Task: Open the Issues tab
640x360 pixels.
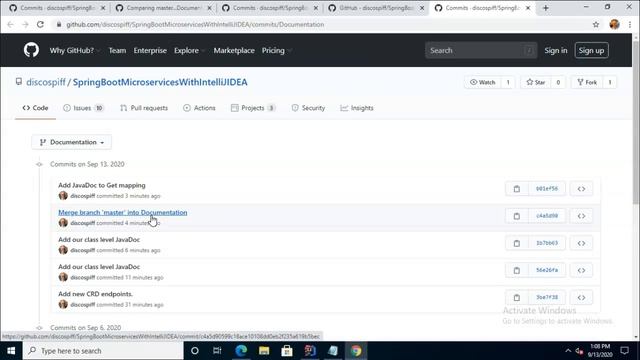Action: click(x=84, y=108)
